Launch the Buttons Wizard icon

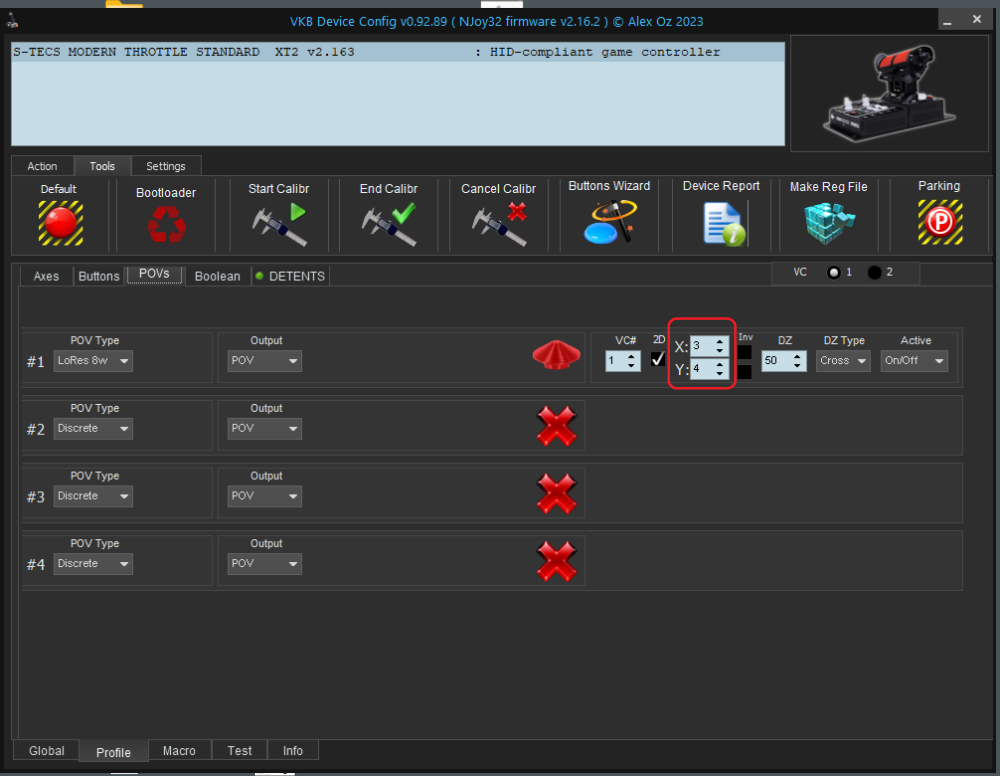click(x=609, y=221)
